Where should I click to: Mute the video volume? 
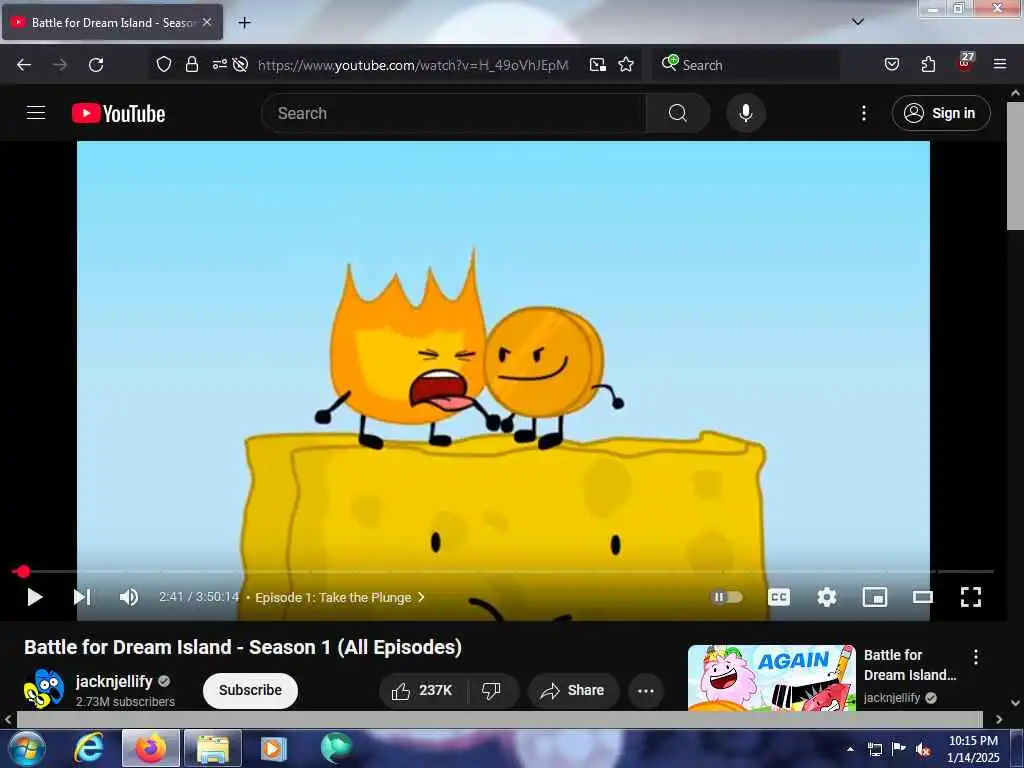[129, 597]
